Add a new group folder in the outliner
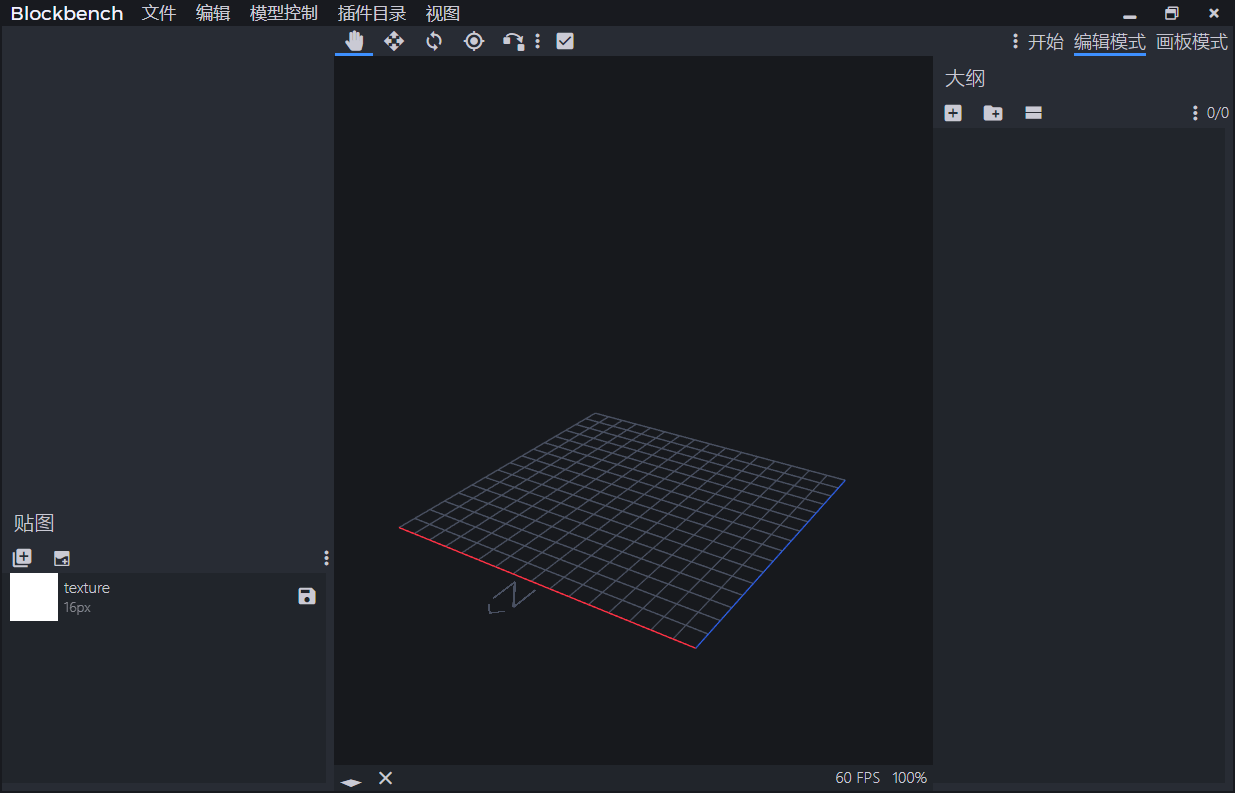 point(993,113)
